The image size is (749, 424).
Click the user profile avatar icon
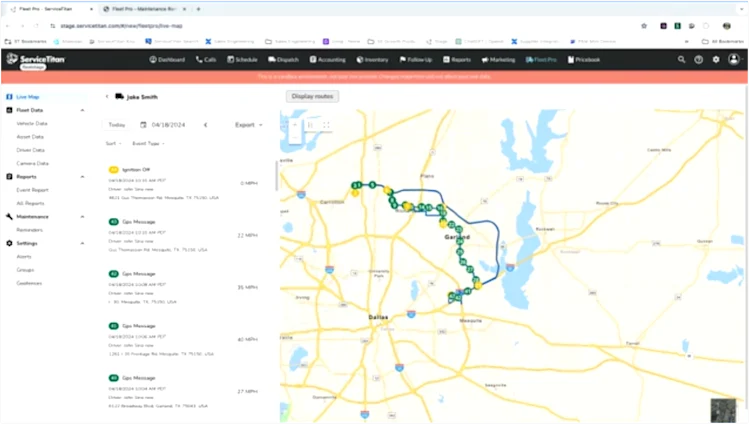(734, 59)
